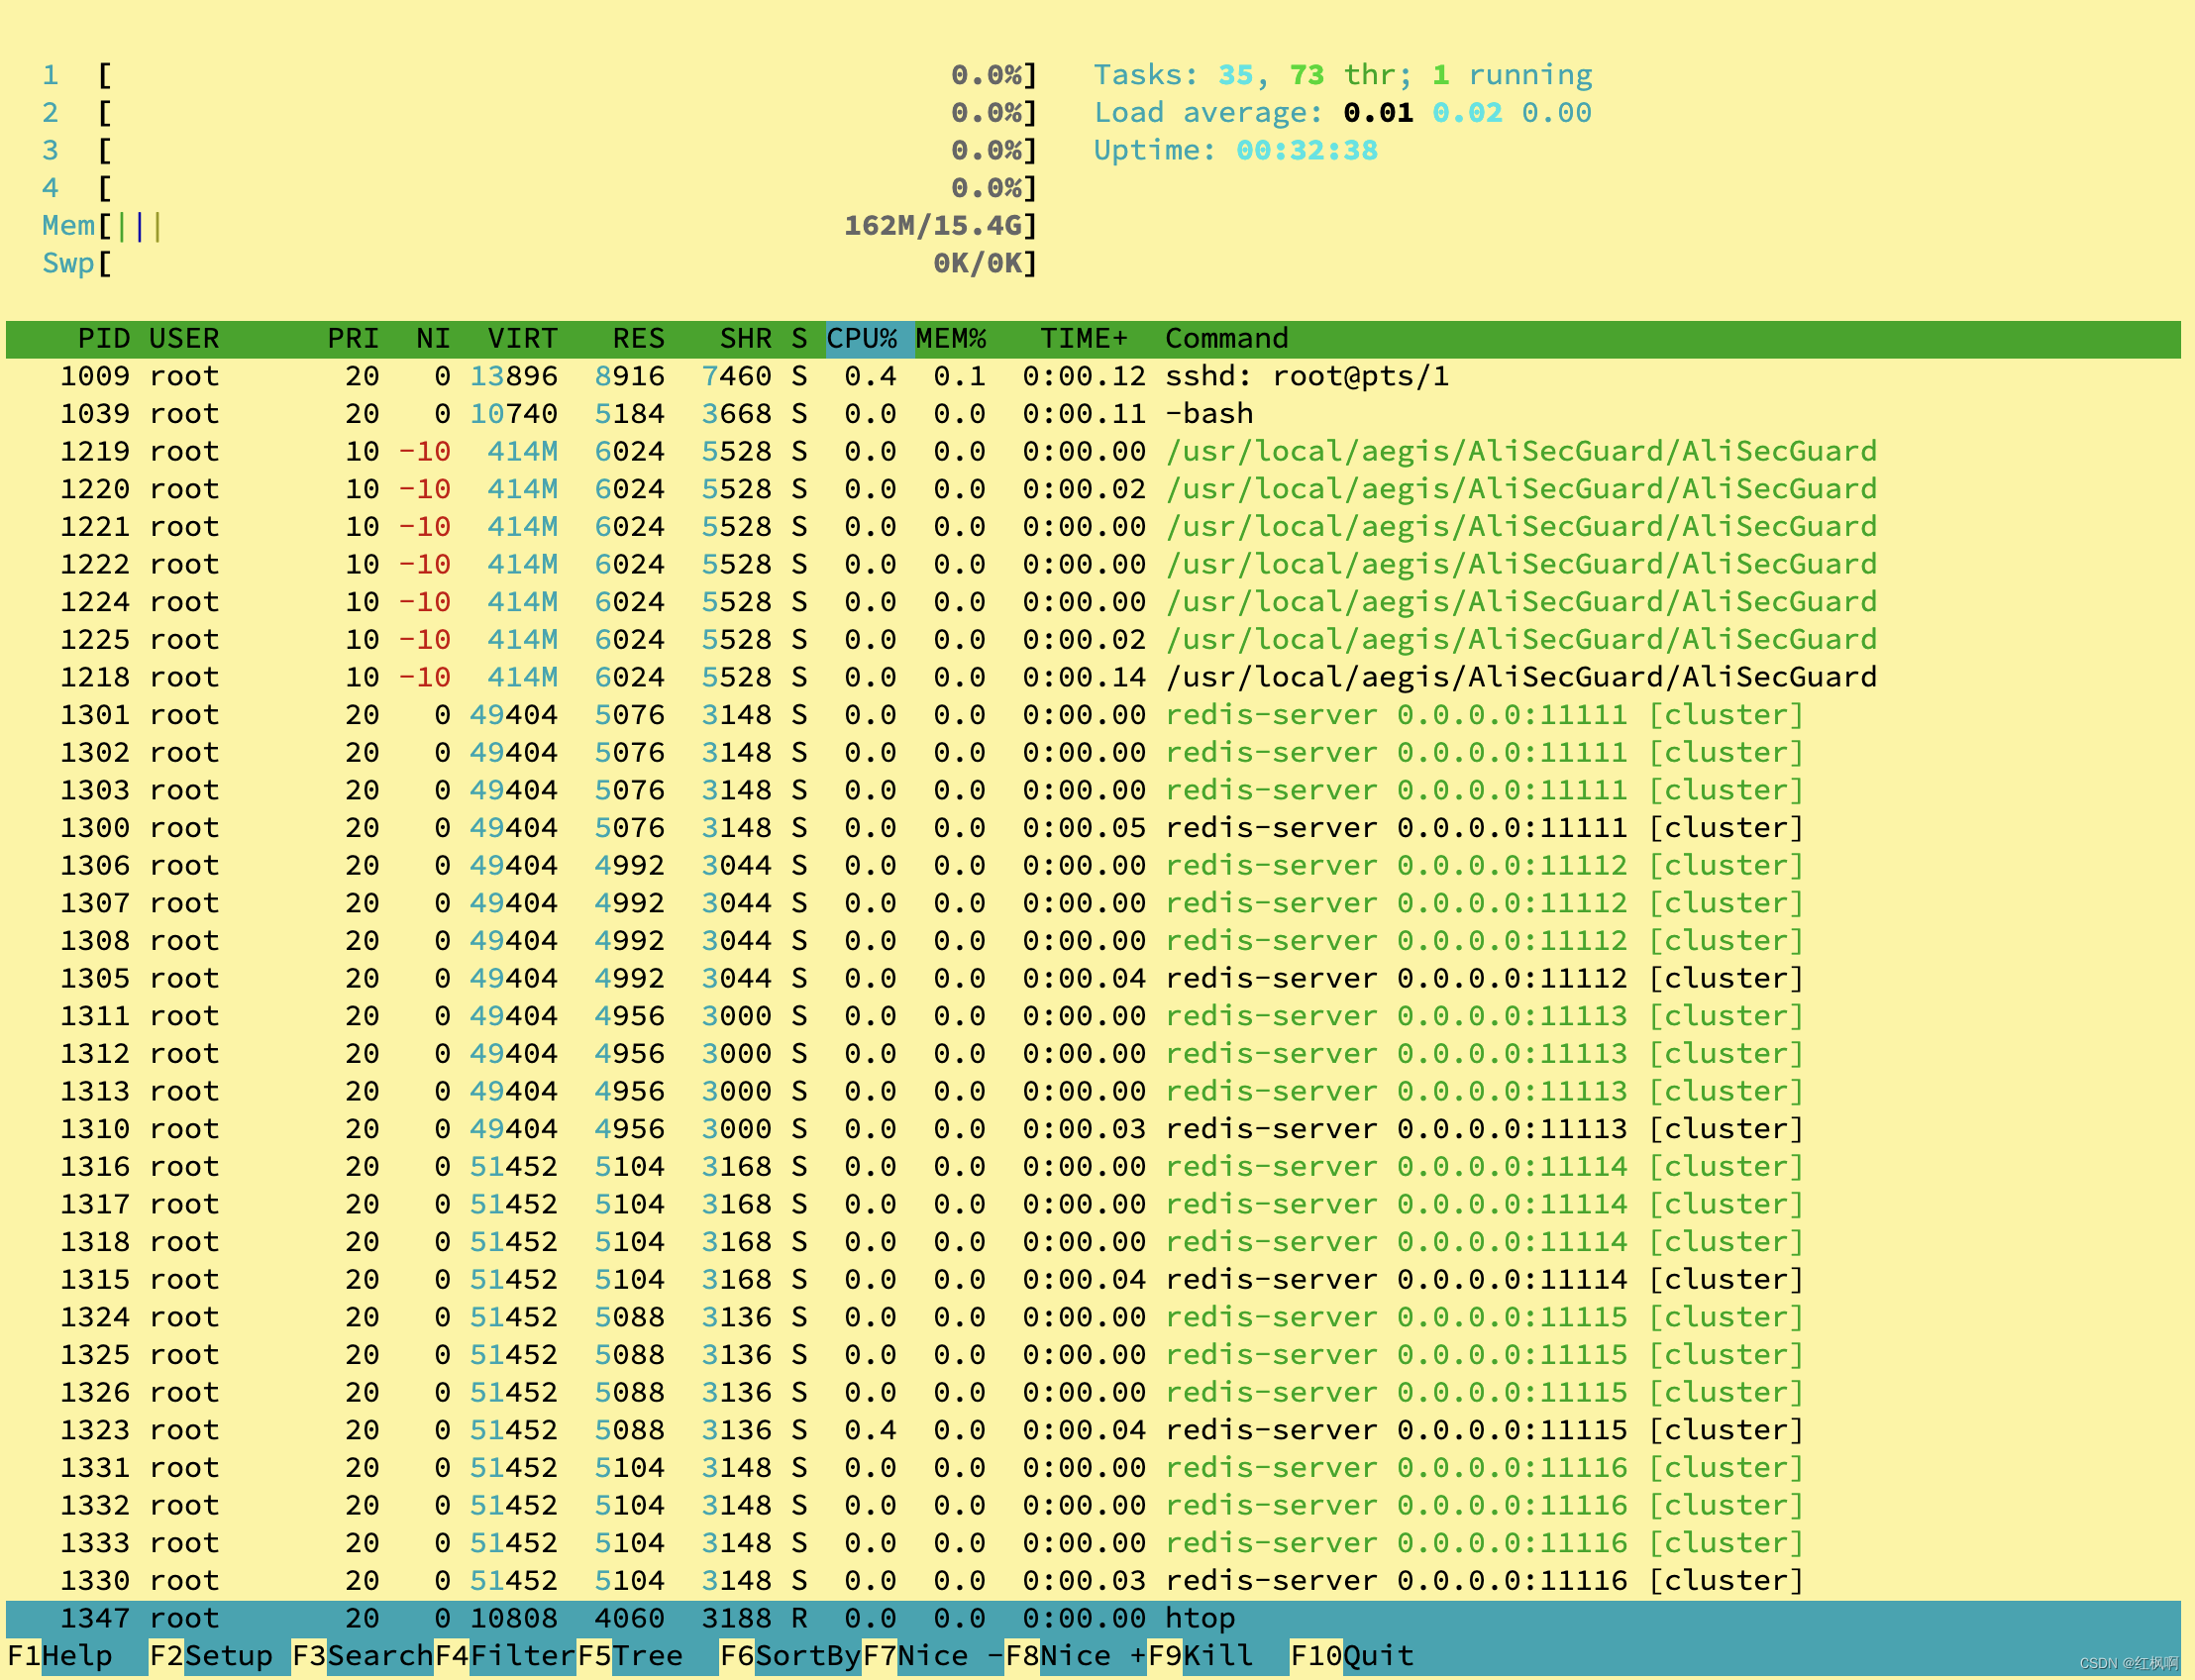Select redis-server 11116 thread PID 1333
The height and width of the screenshot is (1680, 2195).
[x=1093, y=1544]
